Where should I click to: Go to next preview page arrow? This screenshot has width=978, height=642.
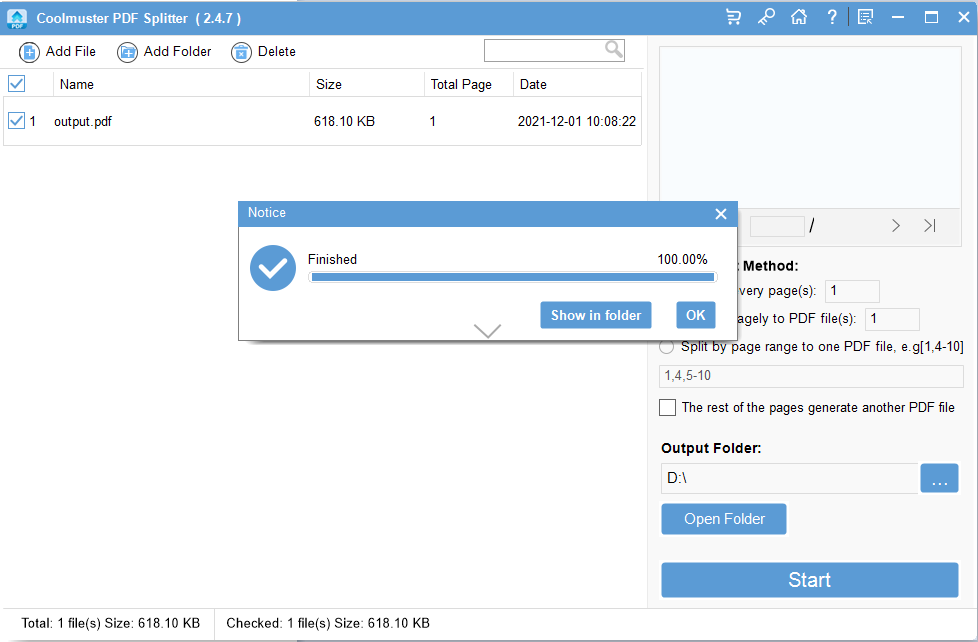click(896, 225)
